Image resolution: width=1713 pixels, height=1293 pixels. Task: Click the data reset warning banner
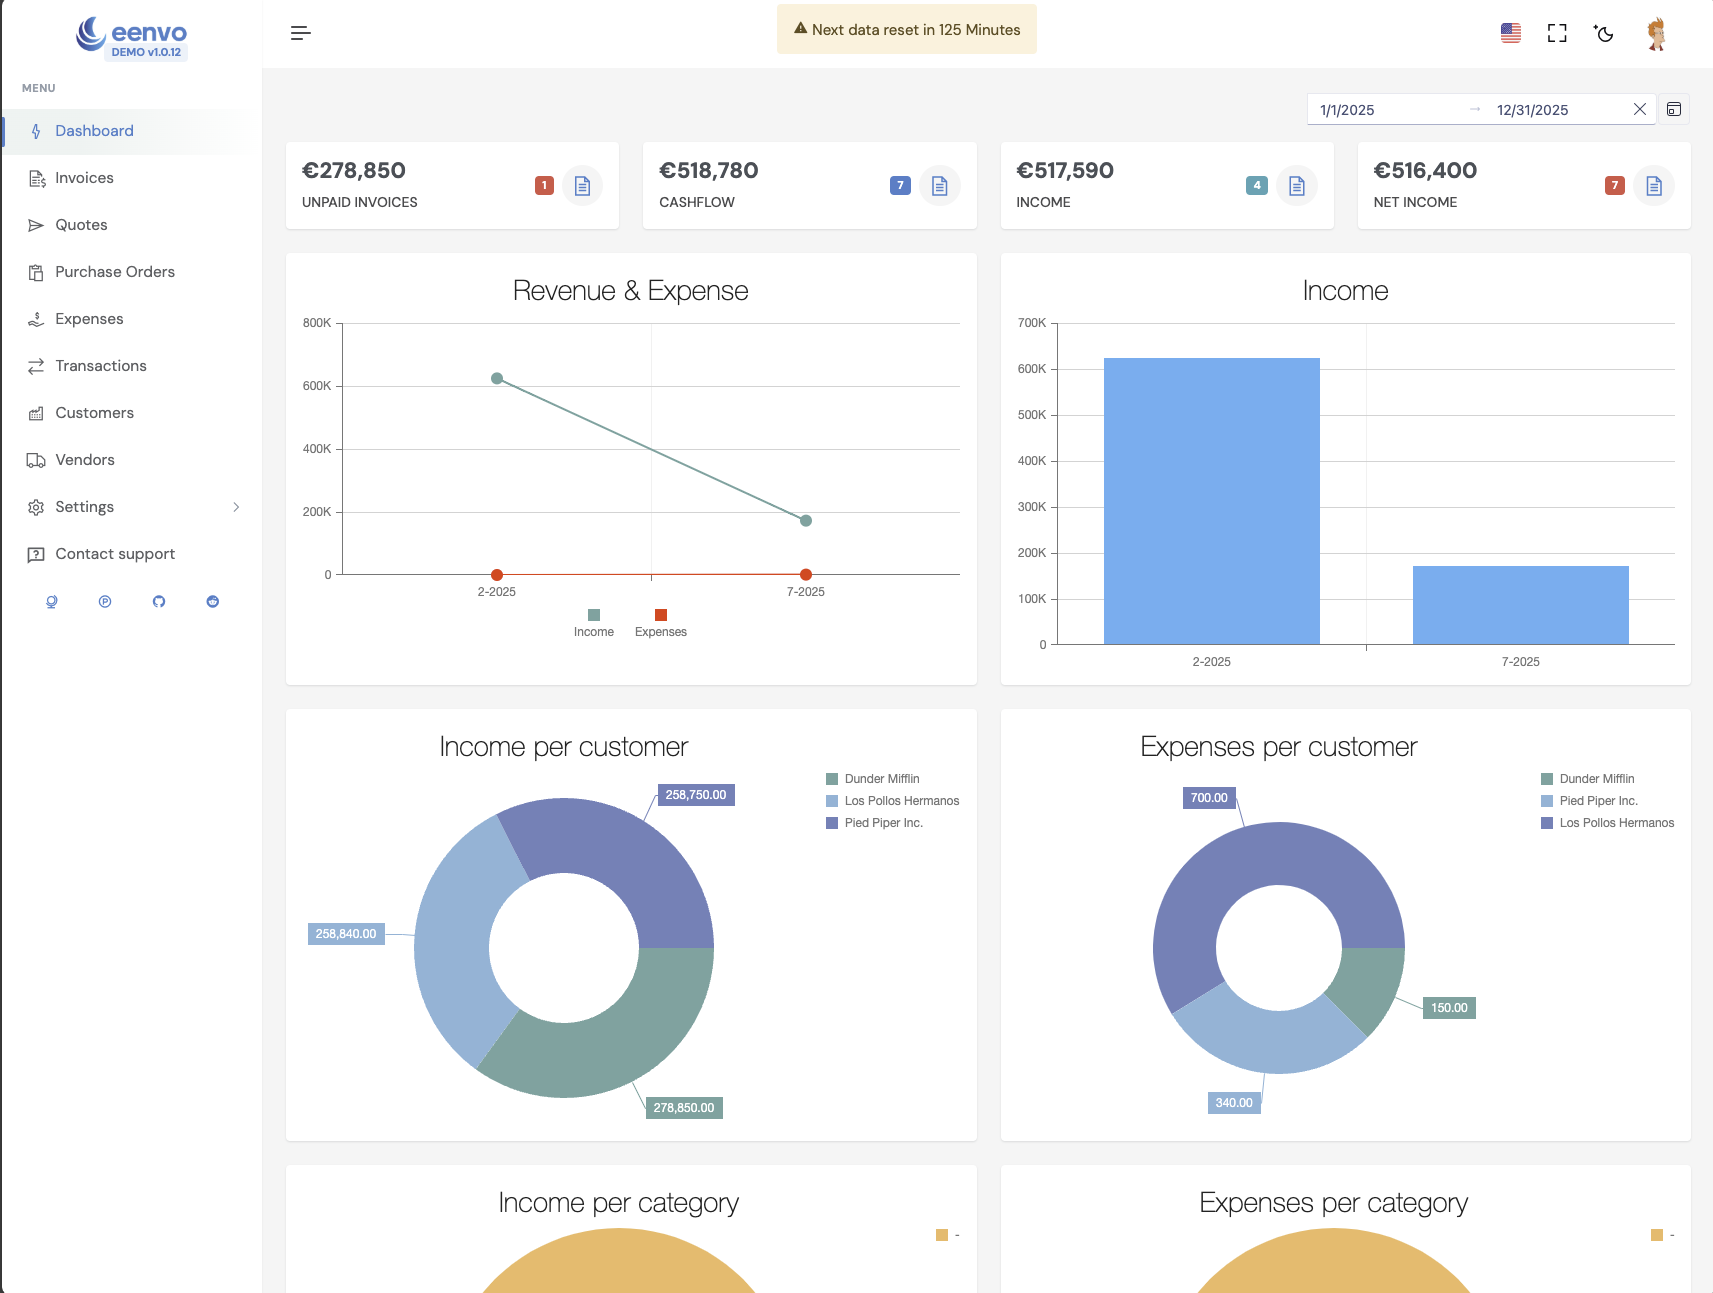tap(907, 30)
